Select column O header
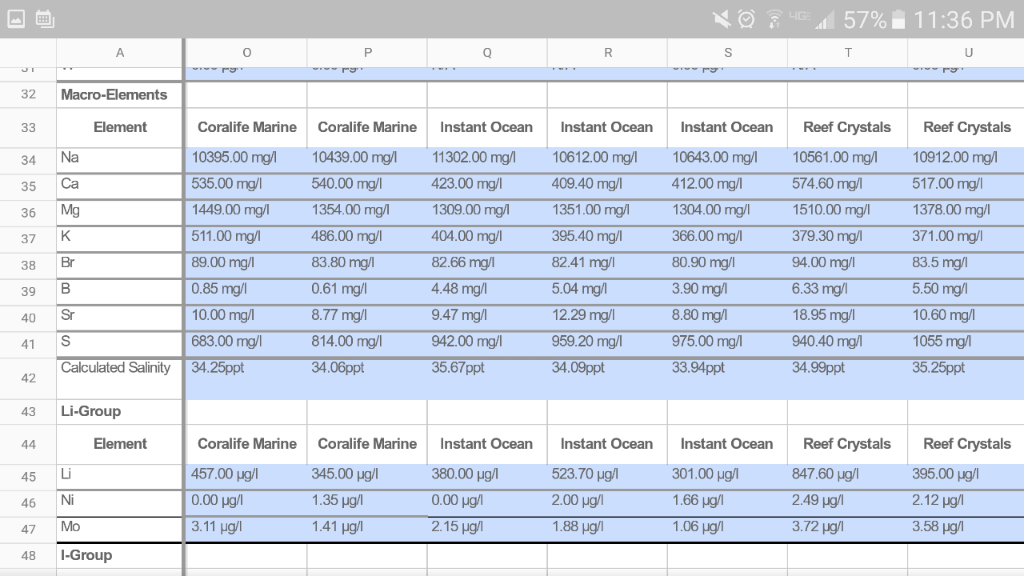 pyautogui.click(x=247, y=53)
